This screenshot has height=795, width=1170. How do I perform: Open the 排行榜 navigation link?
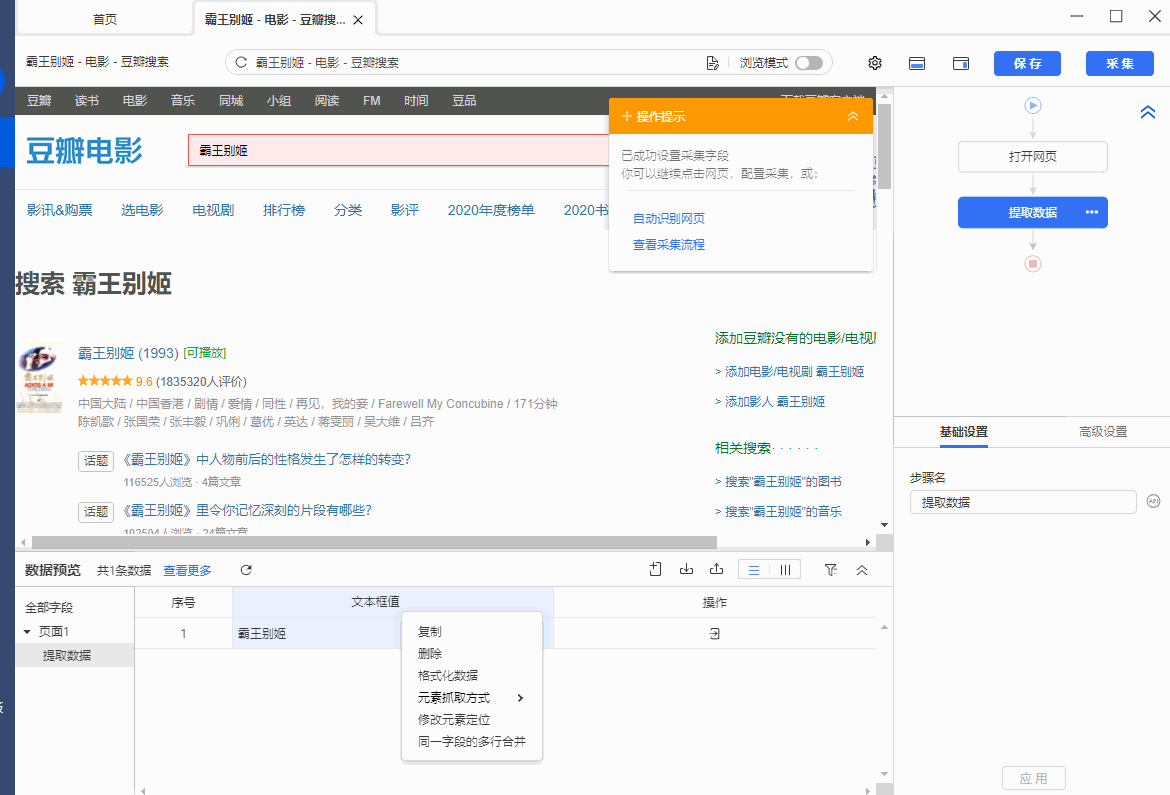click(284, 211)
